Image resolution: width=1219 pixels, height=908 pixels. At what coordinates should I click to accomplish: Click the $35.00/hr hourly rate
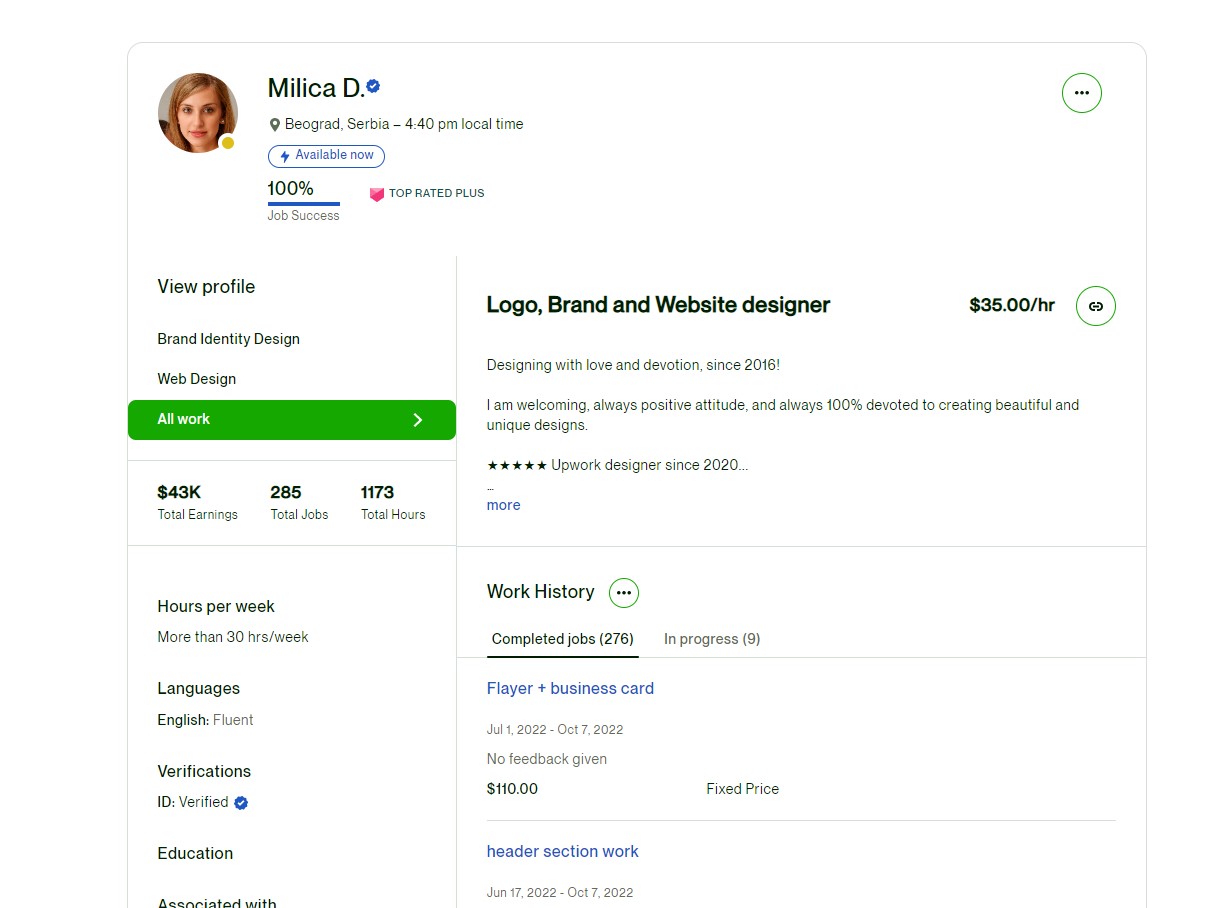1011,305
